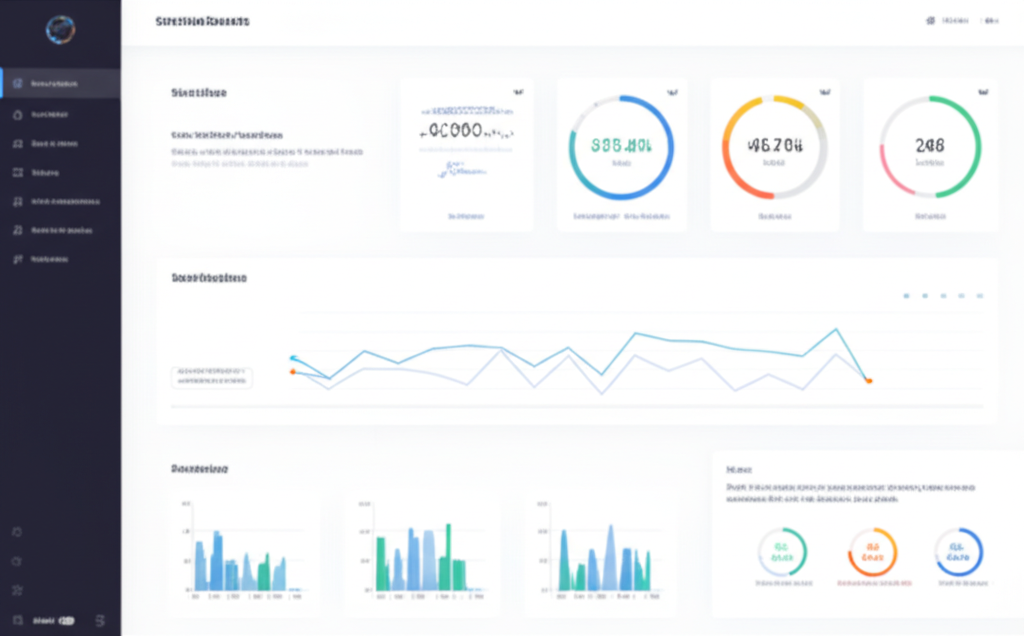Screen dimensions: 1024x636
Task: Toggle dark mode switch at the sidebar bottom
Action: coord(65,618)
